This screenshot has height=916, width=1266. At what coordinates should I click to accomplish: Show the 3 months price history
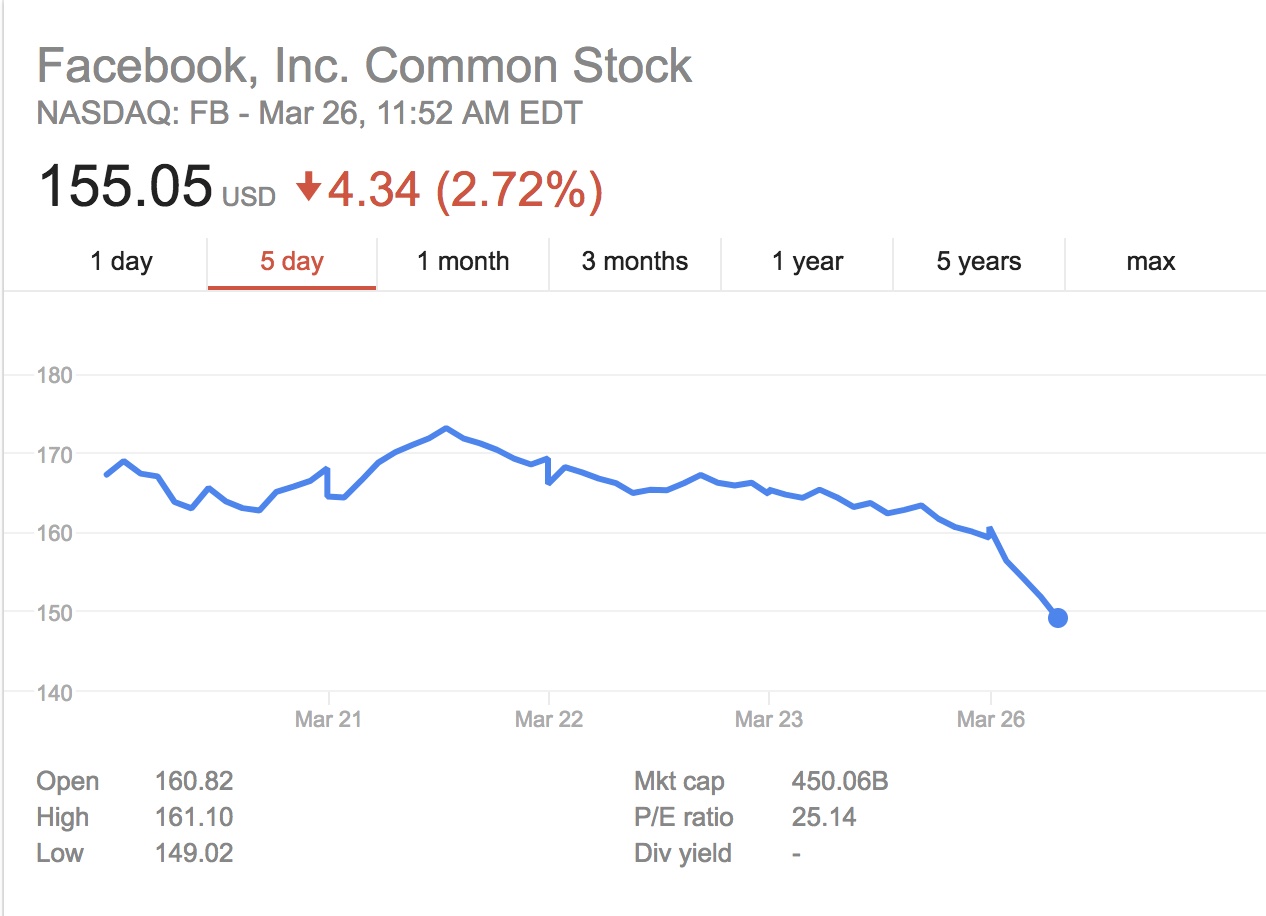coord(635,262)
